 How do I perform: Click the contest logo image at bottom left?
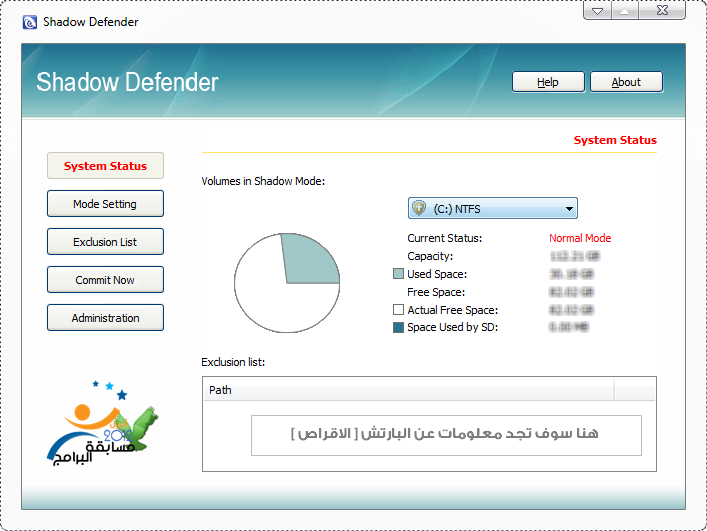pyautogui.click(x=103, y=424)
